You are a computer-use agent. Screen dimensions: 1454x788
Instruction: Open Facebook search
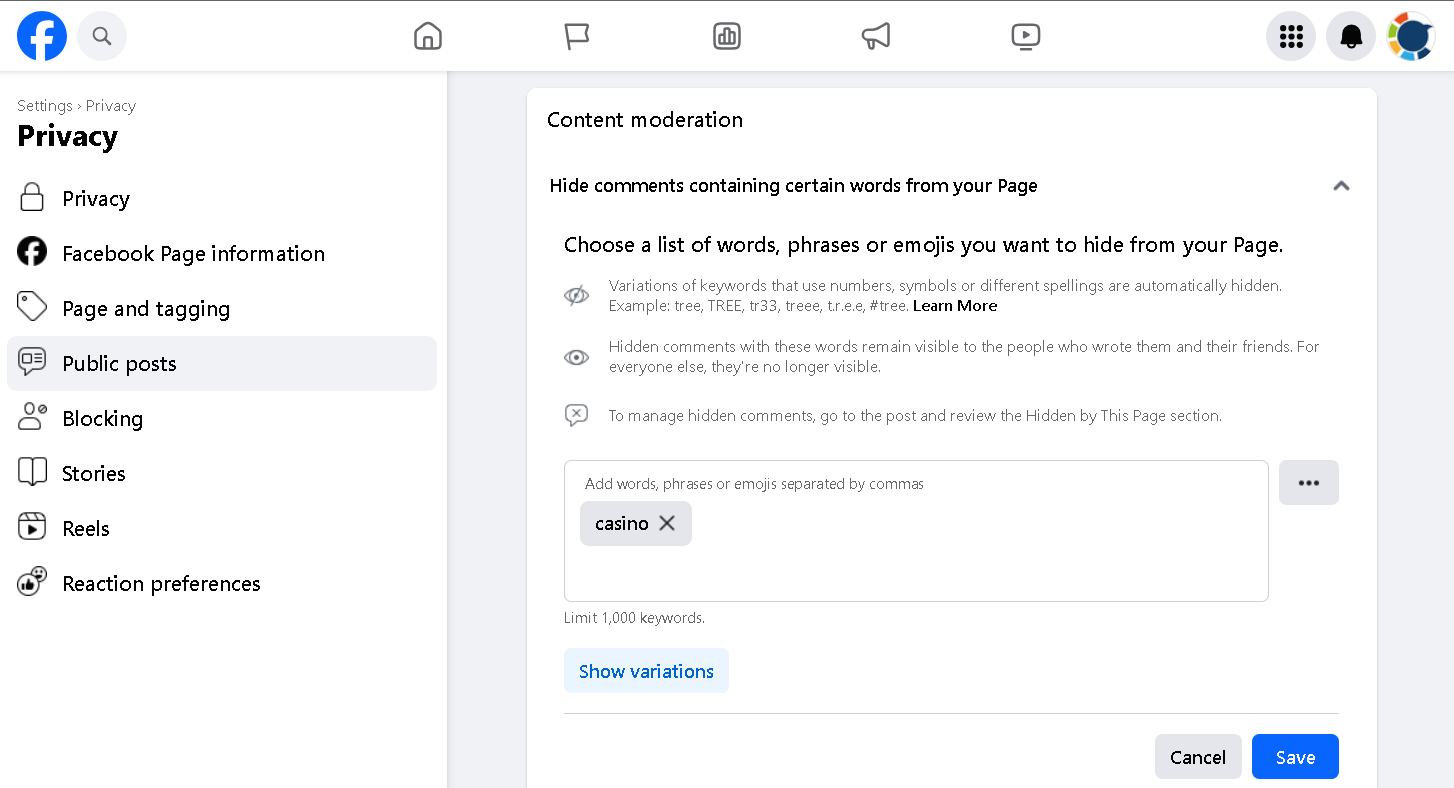click(101, 36)
